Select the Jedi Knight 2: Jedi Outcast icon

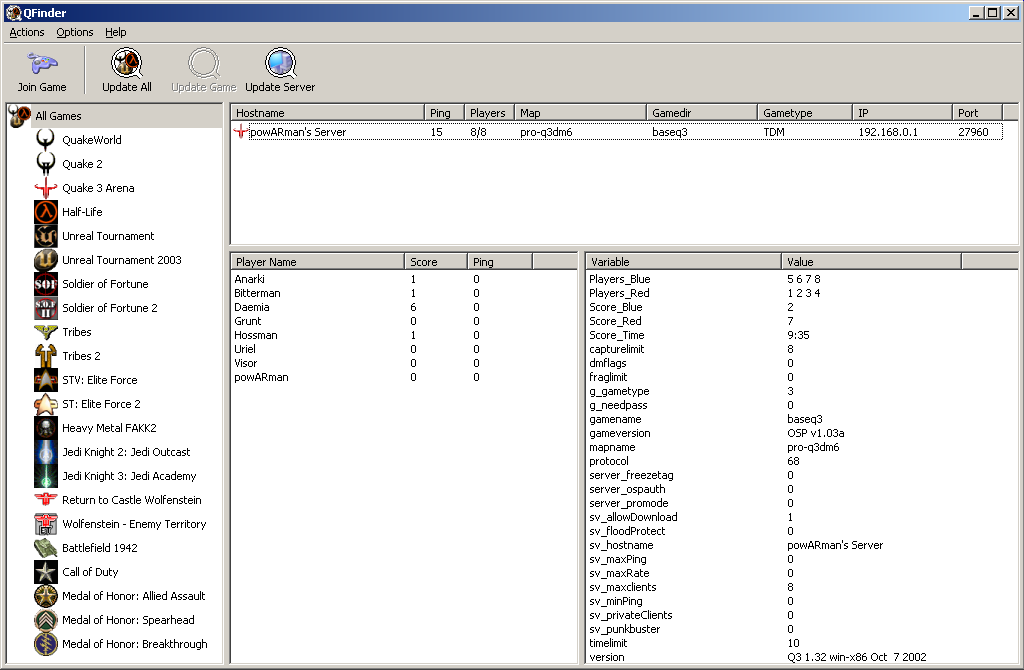[46, 452]
